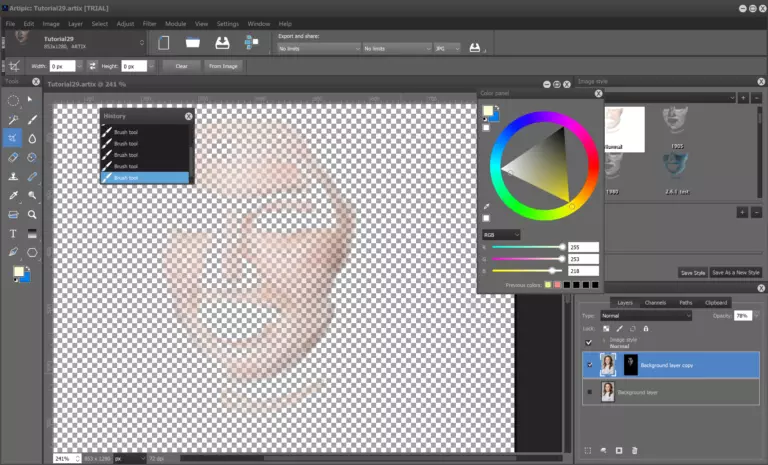768x465 pixels.
Task: Show the Background layer
Action: 590,392
